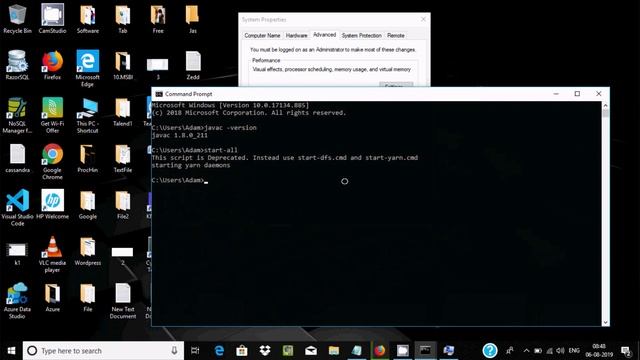The width and height of the screenshot is (640, 360).
Task: Open Microsoft Edge from the taskbar
Action: (219, 351)
